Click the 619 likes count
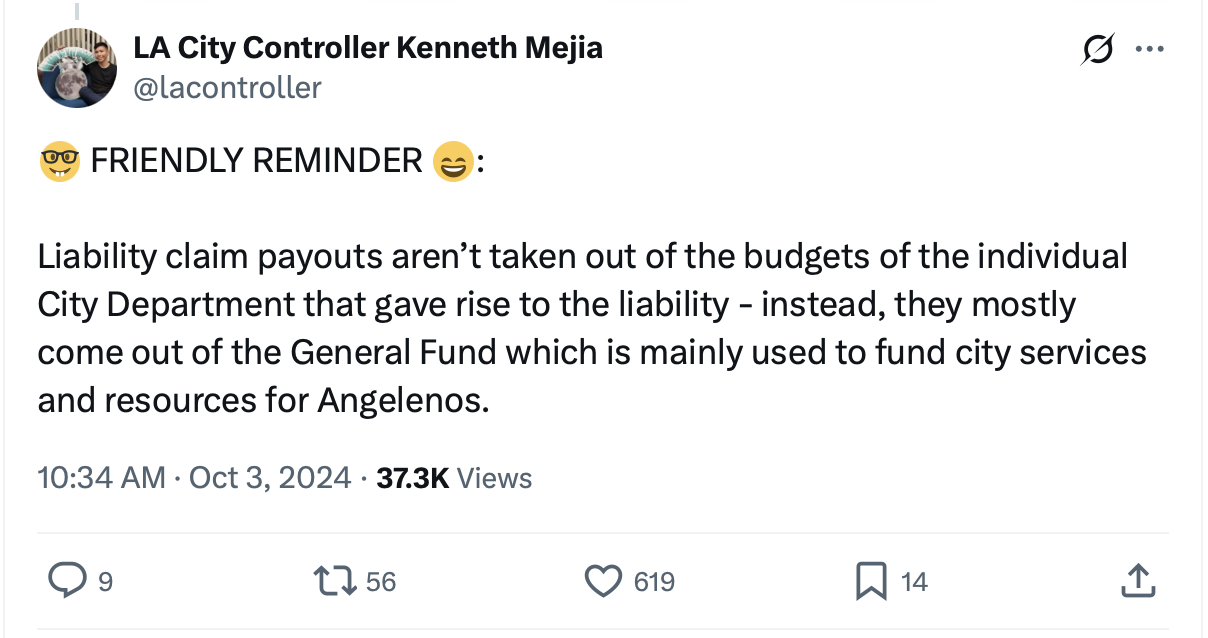Screen dimensions: 1208x638 coord(655,581)
